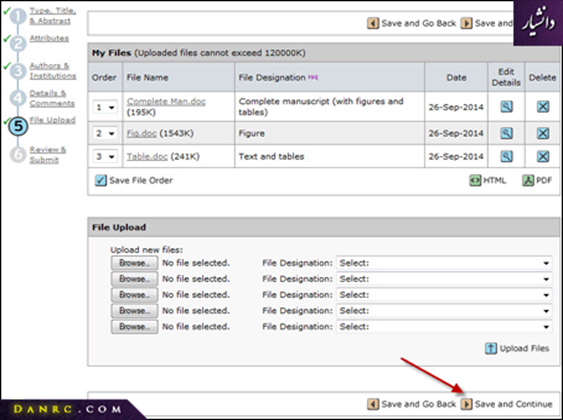Click top Save and Go Back arrow

coord(373,23)
